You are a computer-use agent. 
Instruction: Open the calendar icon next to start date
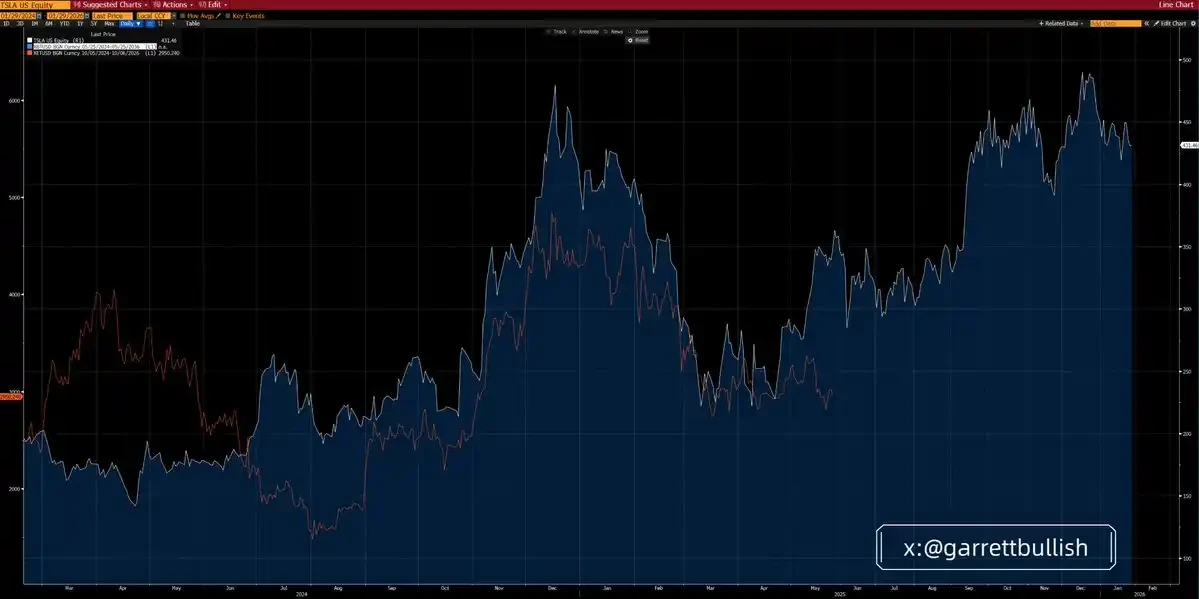pyautogui.click(x=37, y=15)
